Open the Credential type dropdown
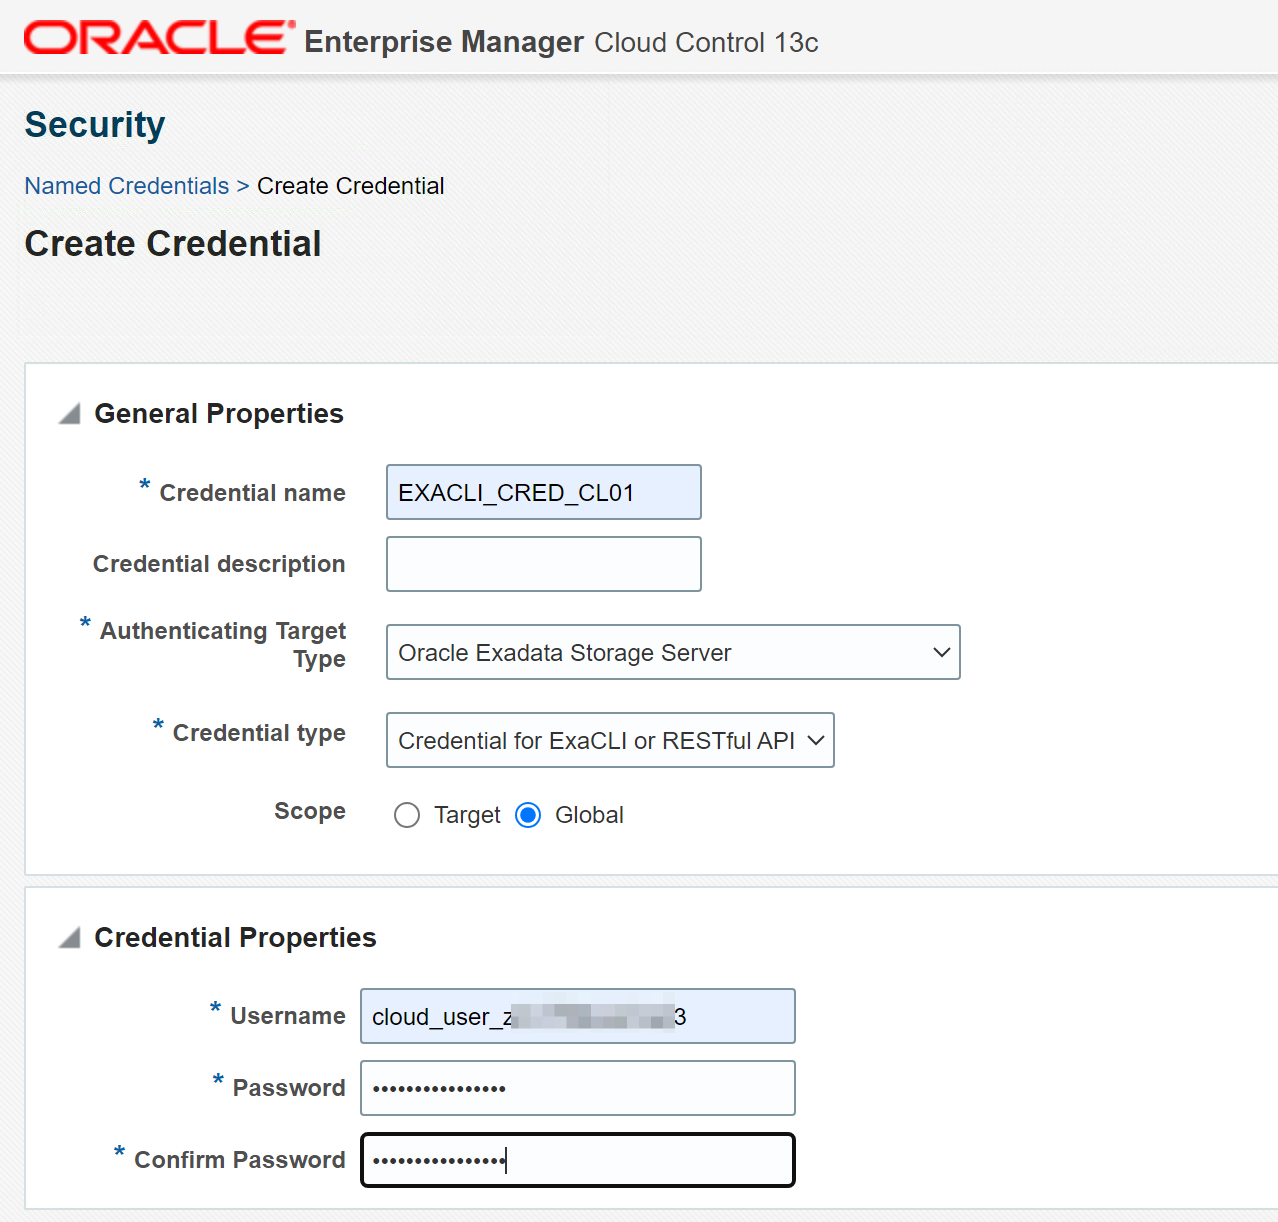 [609, 740]
